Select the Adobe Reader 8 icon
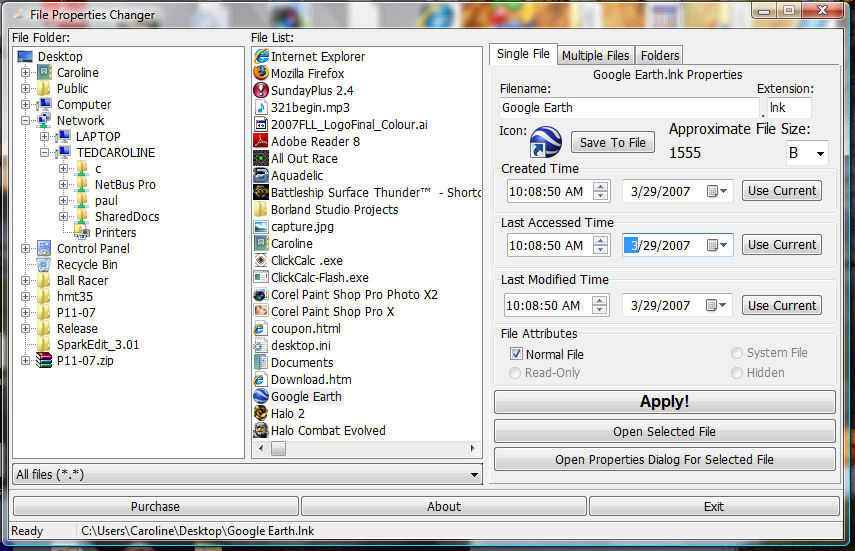 261,141
